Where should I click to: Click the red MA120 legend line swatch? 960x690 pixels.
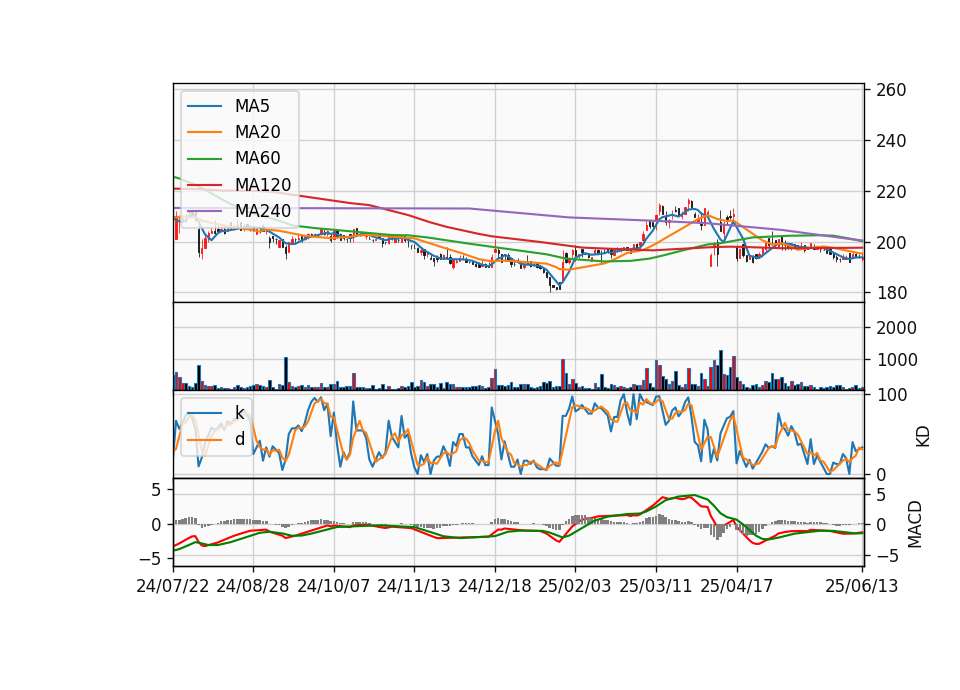coord(204,184)
